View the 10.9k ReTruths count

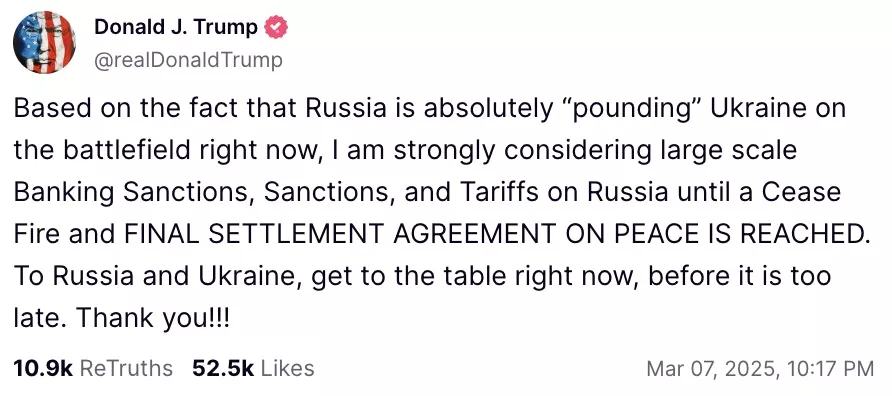[43, 368]
